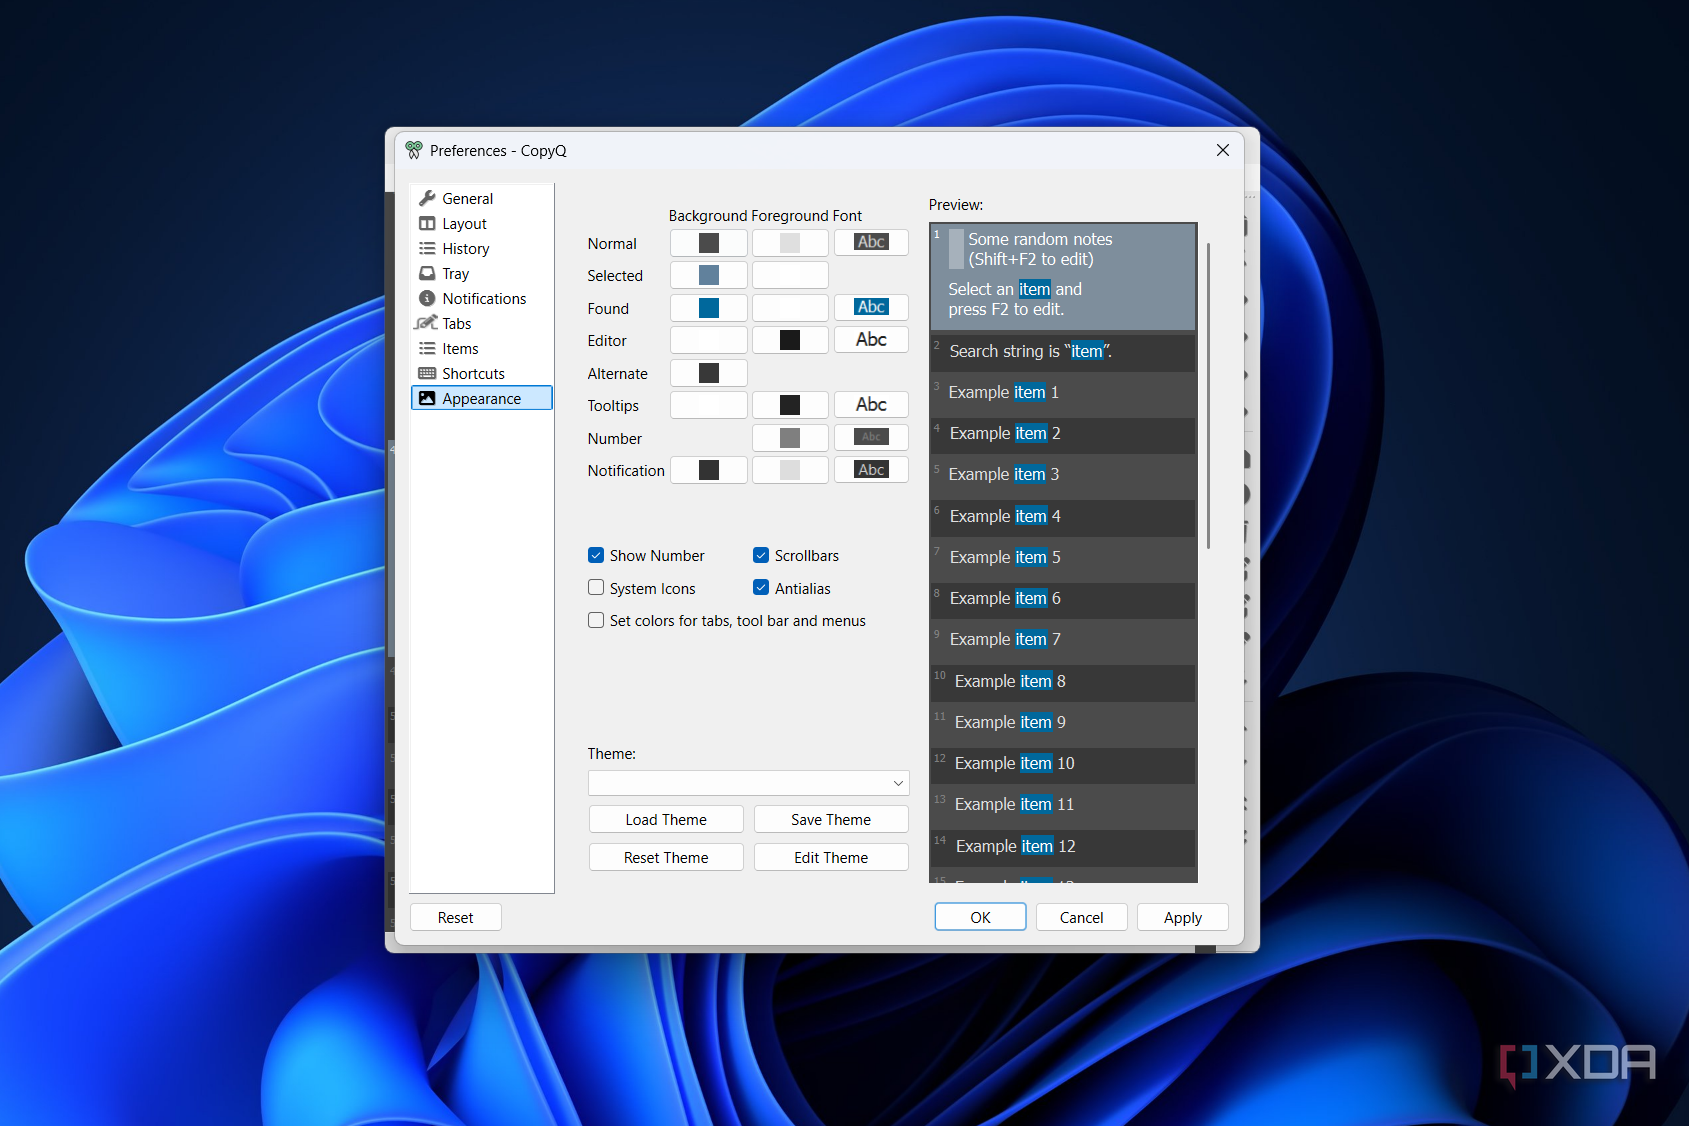Pick the Normal font Abc button
The height and width of the screenshot is (1126, 1689).
coord(871,242)
